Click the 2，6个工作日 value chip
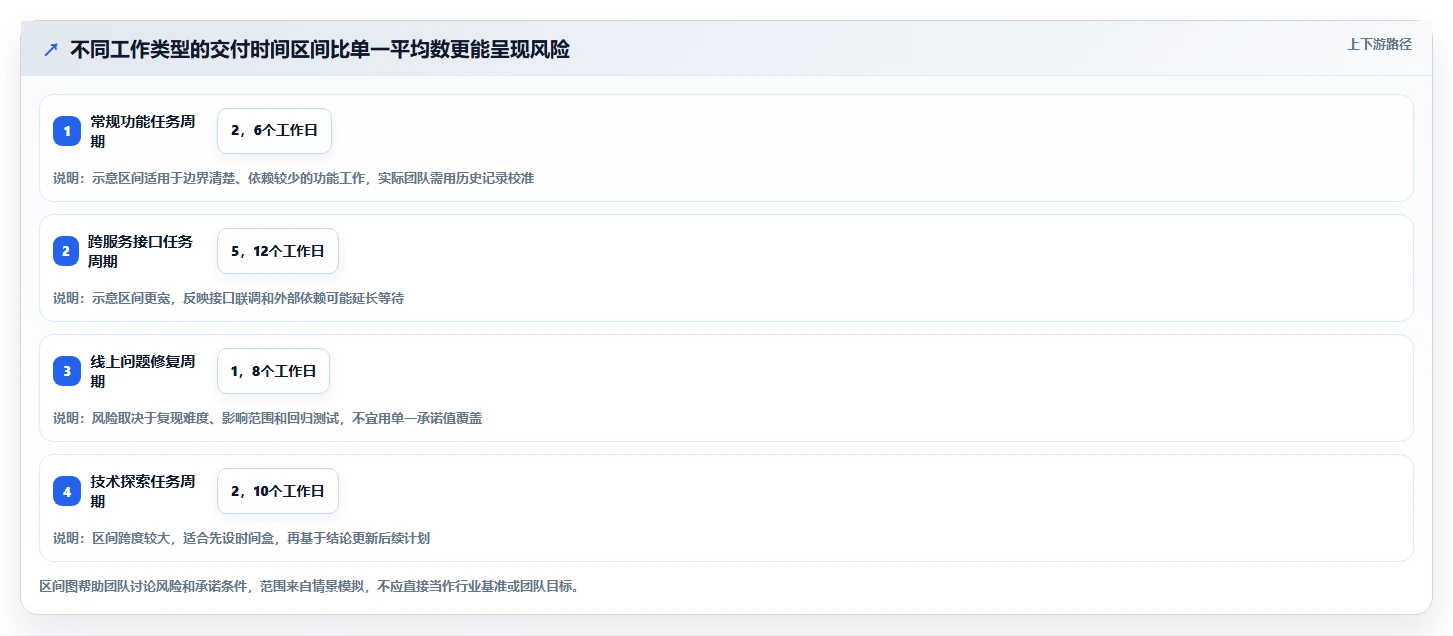Viewport: 1453px width, 636px height. (274, 131)
